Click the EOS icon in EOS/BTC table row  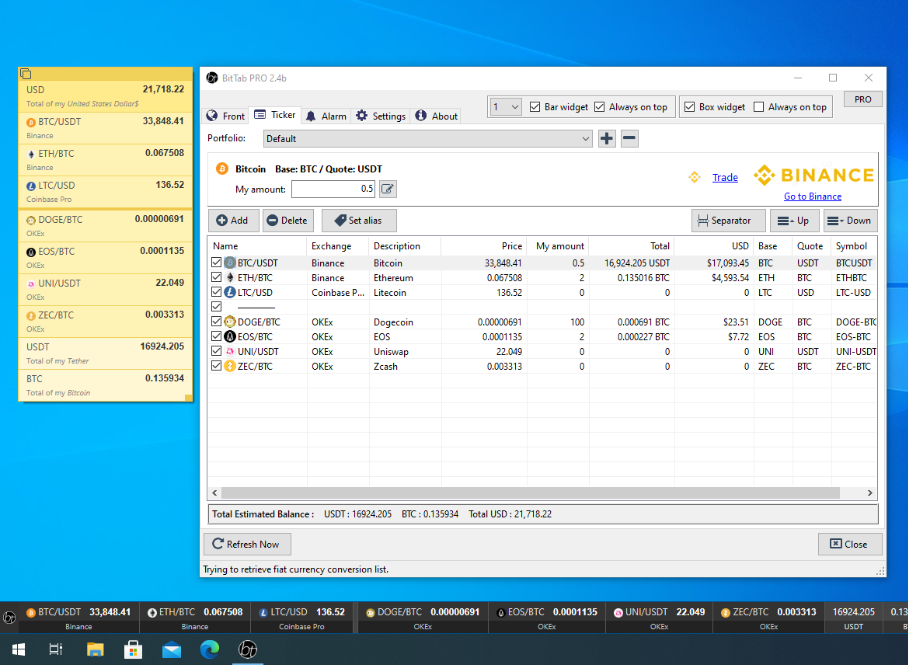click(x=230, y=337)
